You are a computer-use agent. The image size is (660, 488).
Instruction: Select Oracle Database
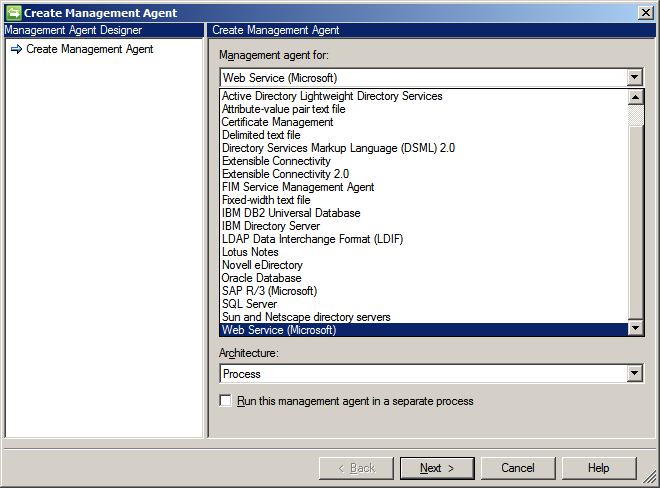pyautogui.click(x=424, y=278)
